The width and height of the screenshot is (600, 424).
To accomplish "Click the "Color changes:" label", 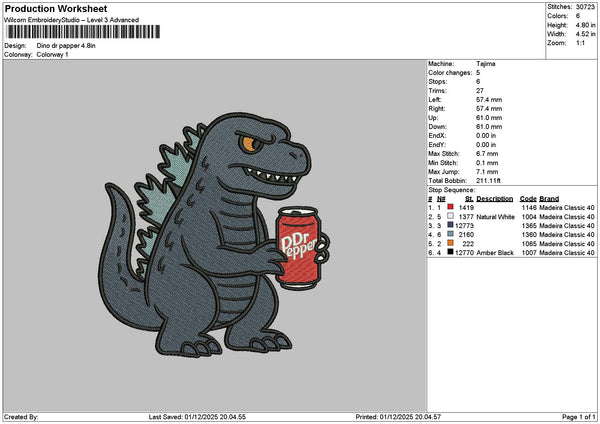I will tap(450, 73).
